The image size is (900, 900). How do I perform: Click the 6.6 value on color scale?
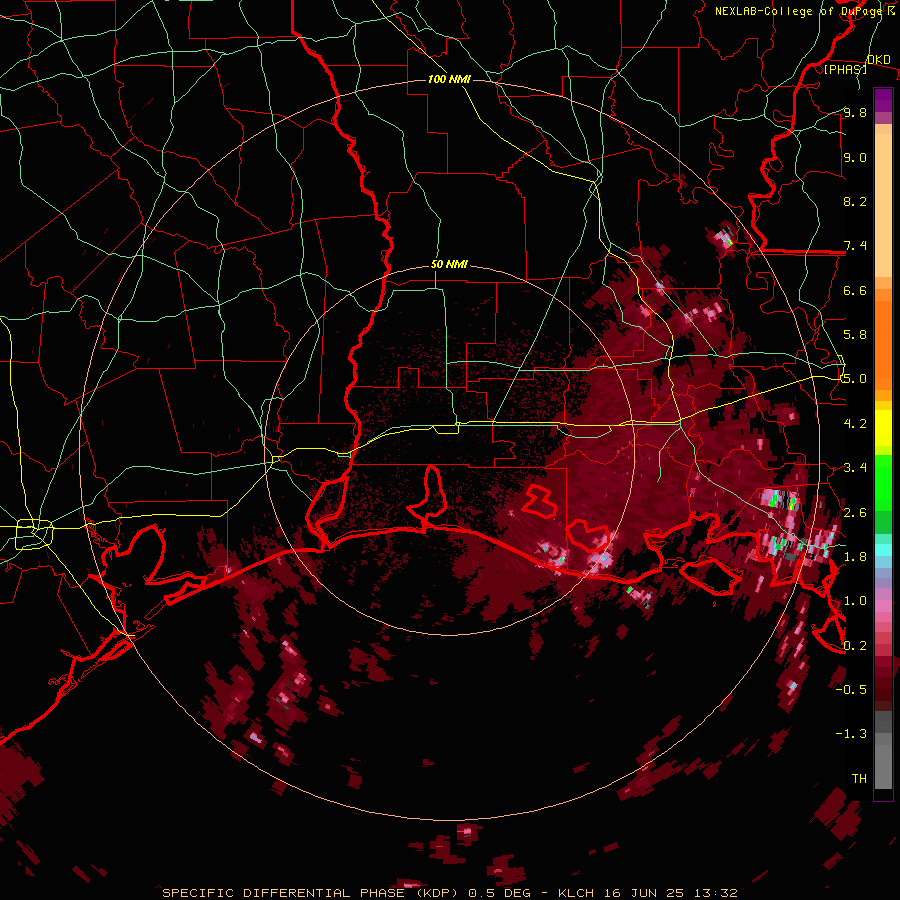pos(855,290)
